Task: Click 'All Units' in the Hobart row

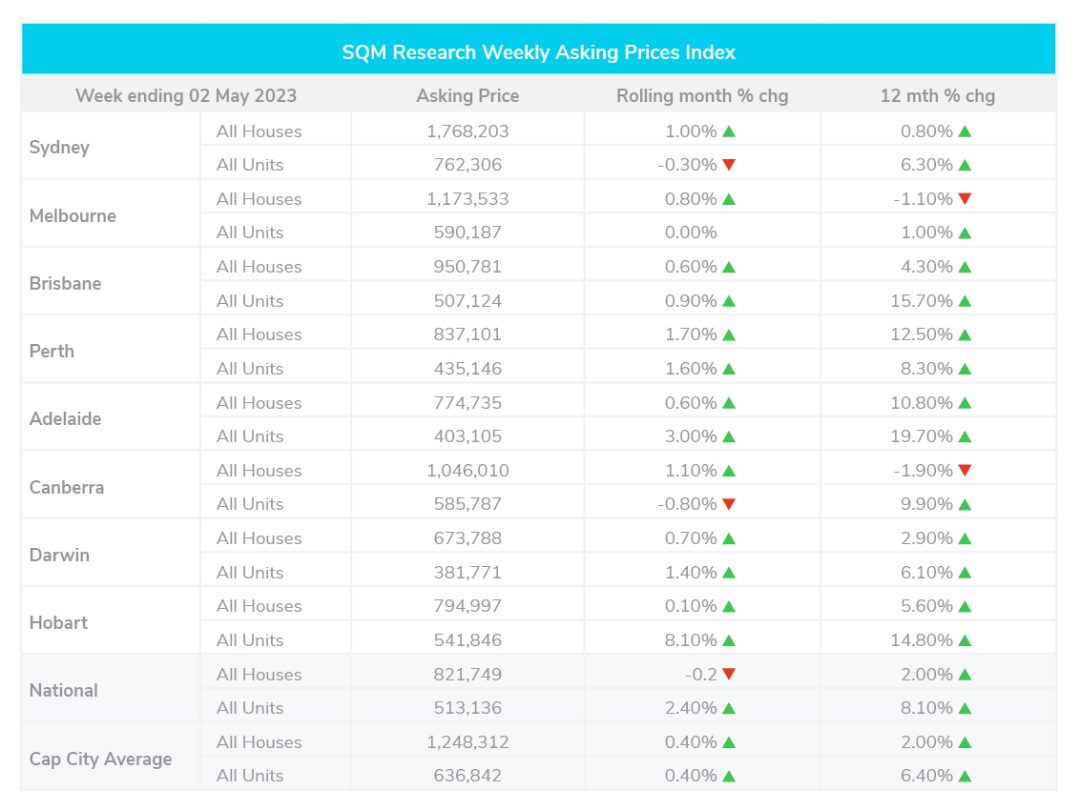Action: coord(250,640)
